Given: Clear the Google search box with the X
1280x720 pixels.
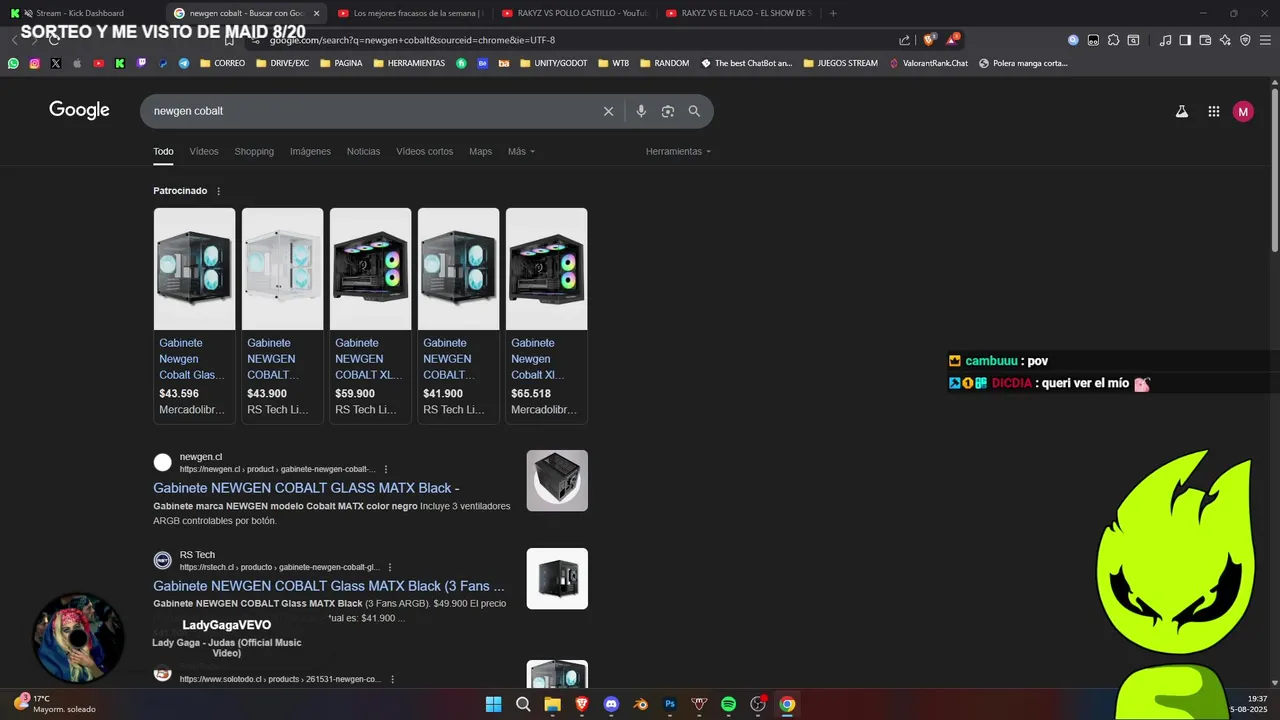Looking at the screenshot, I should 608,111.
